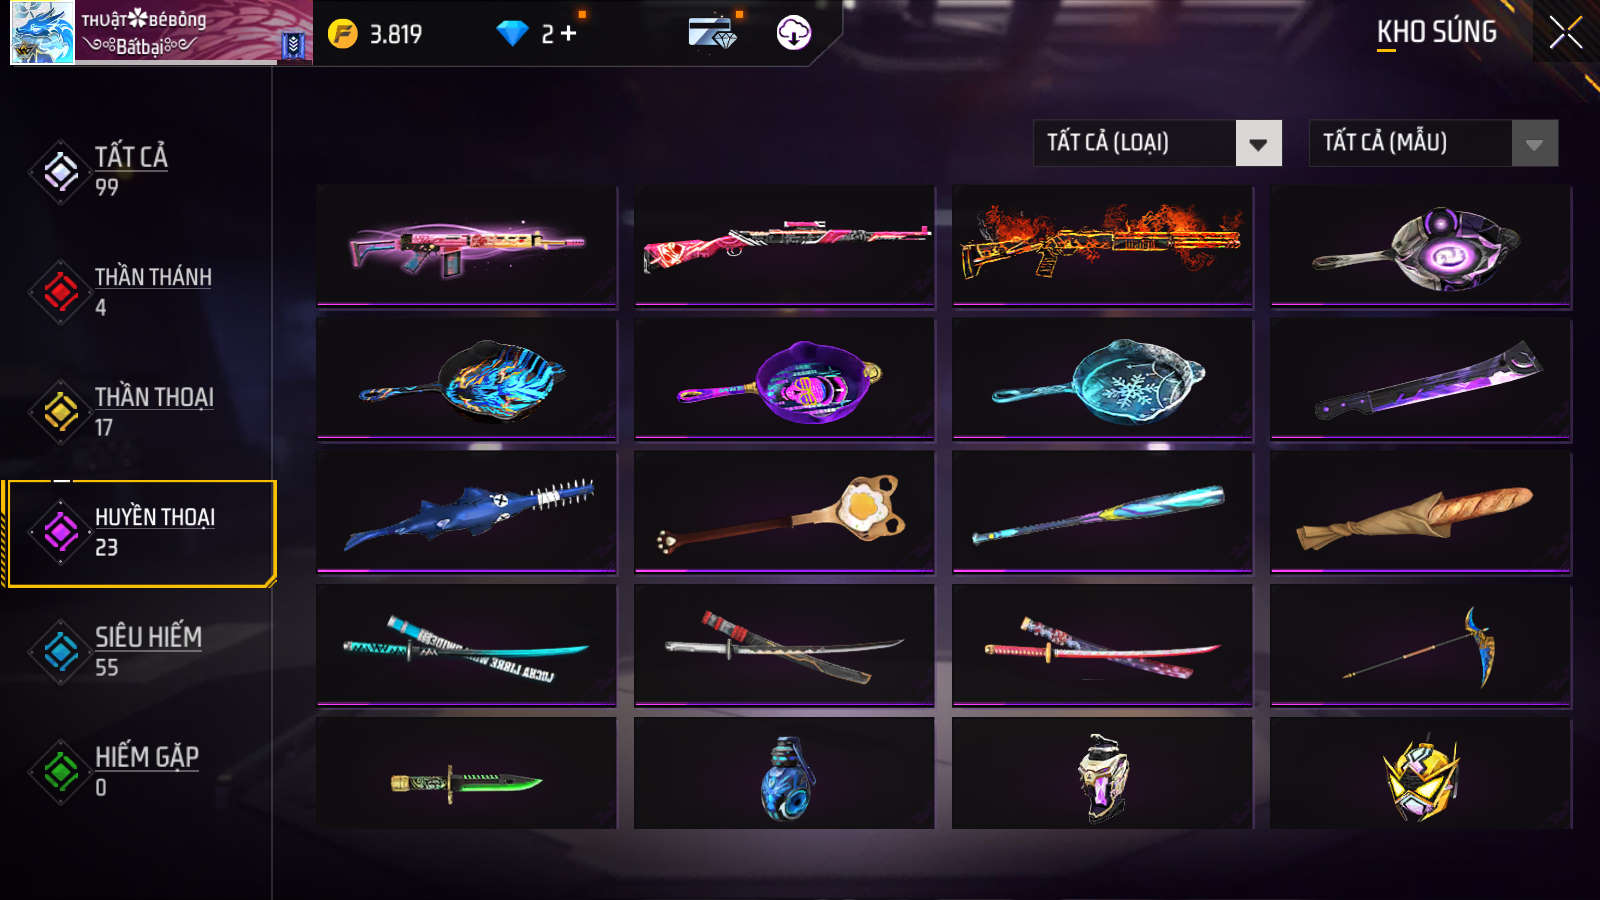This screenshot has width=1600, height=900.
Task: Select the fried egg spatula skin
Action: [x=784, y=512]
